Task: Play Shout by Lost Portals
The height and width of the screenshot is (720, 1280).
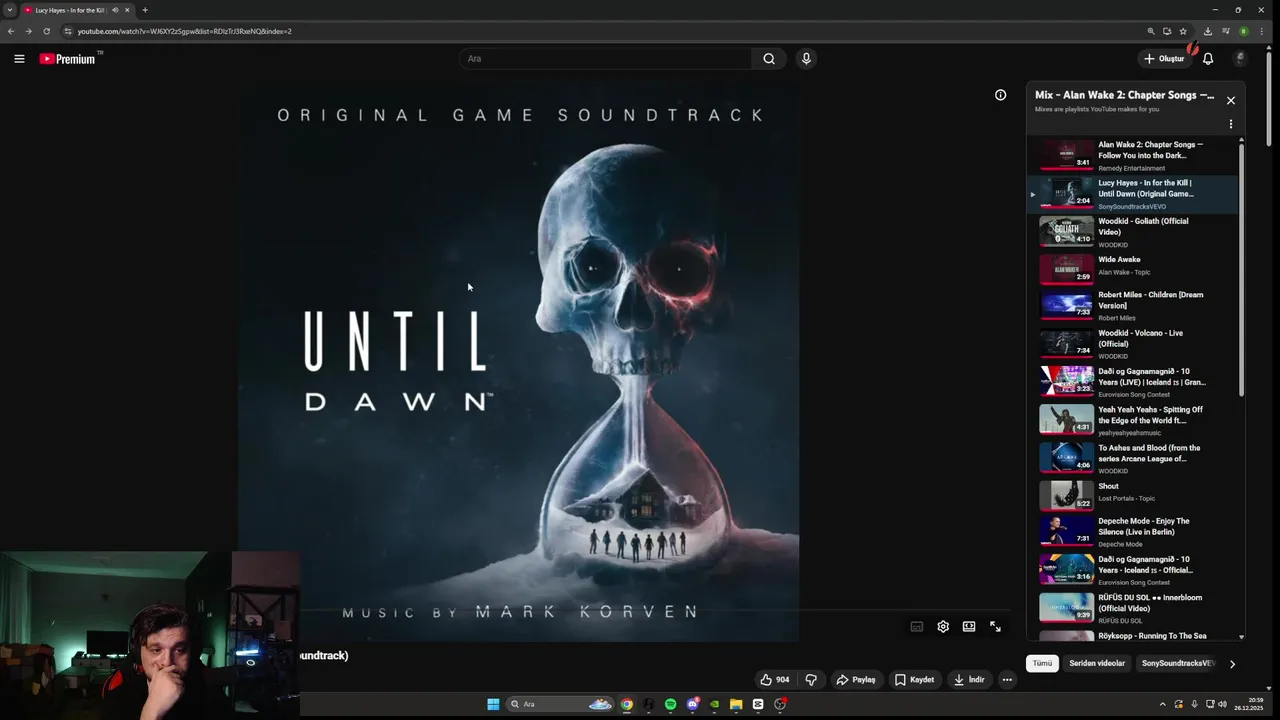Action: tap(1134, 495)
